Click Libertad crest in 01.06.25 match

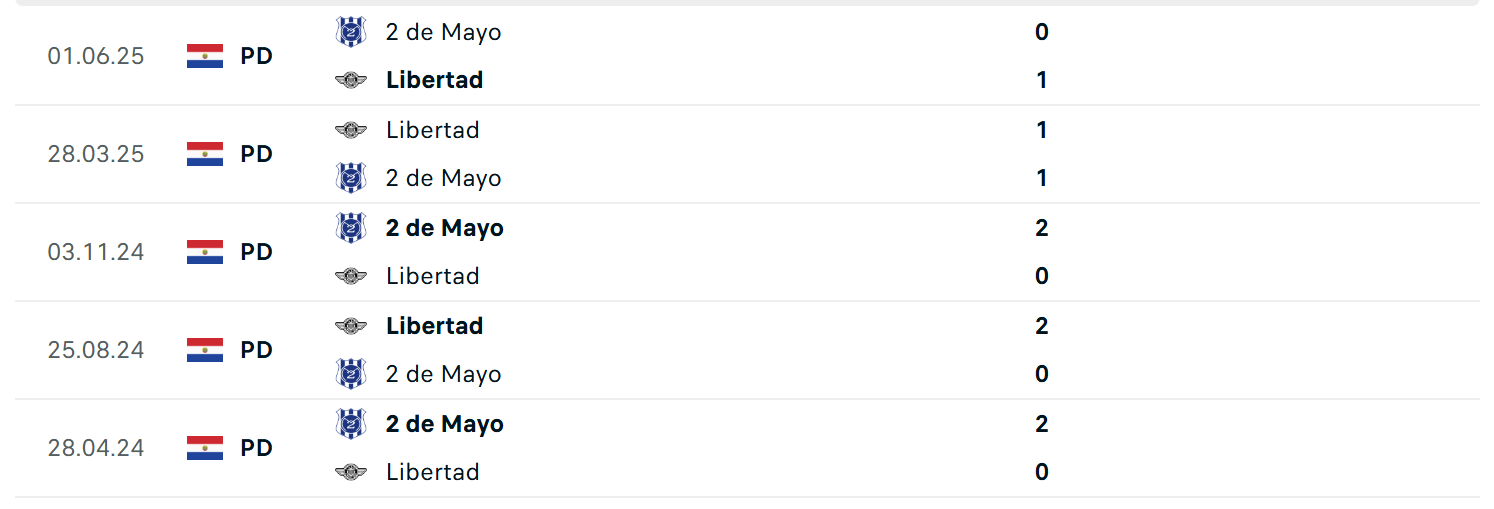(351, 80)
